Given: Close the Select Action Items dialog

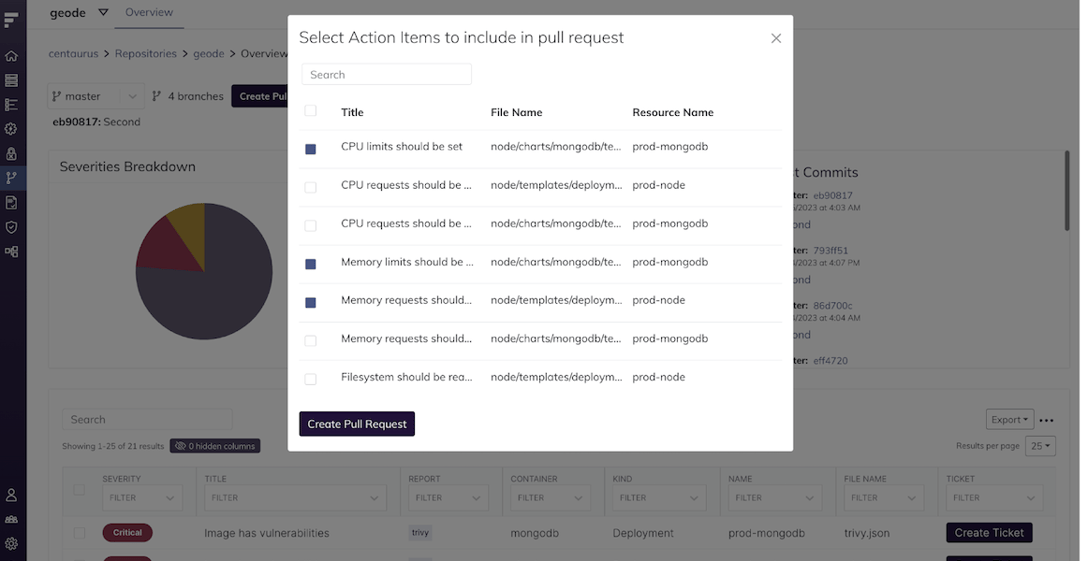Looking at the screenshot, I should (776, 38).
